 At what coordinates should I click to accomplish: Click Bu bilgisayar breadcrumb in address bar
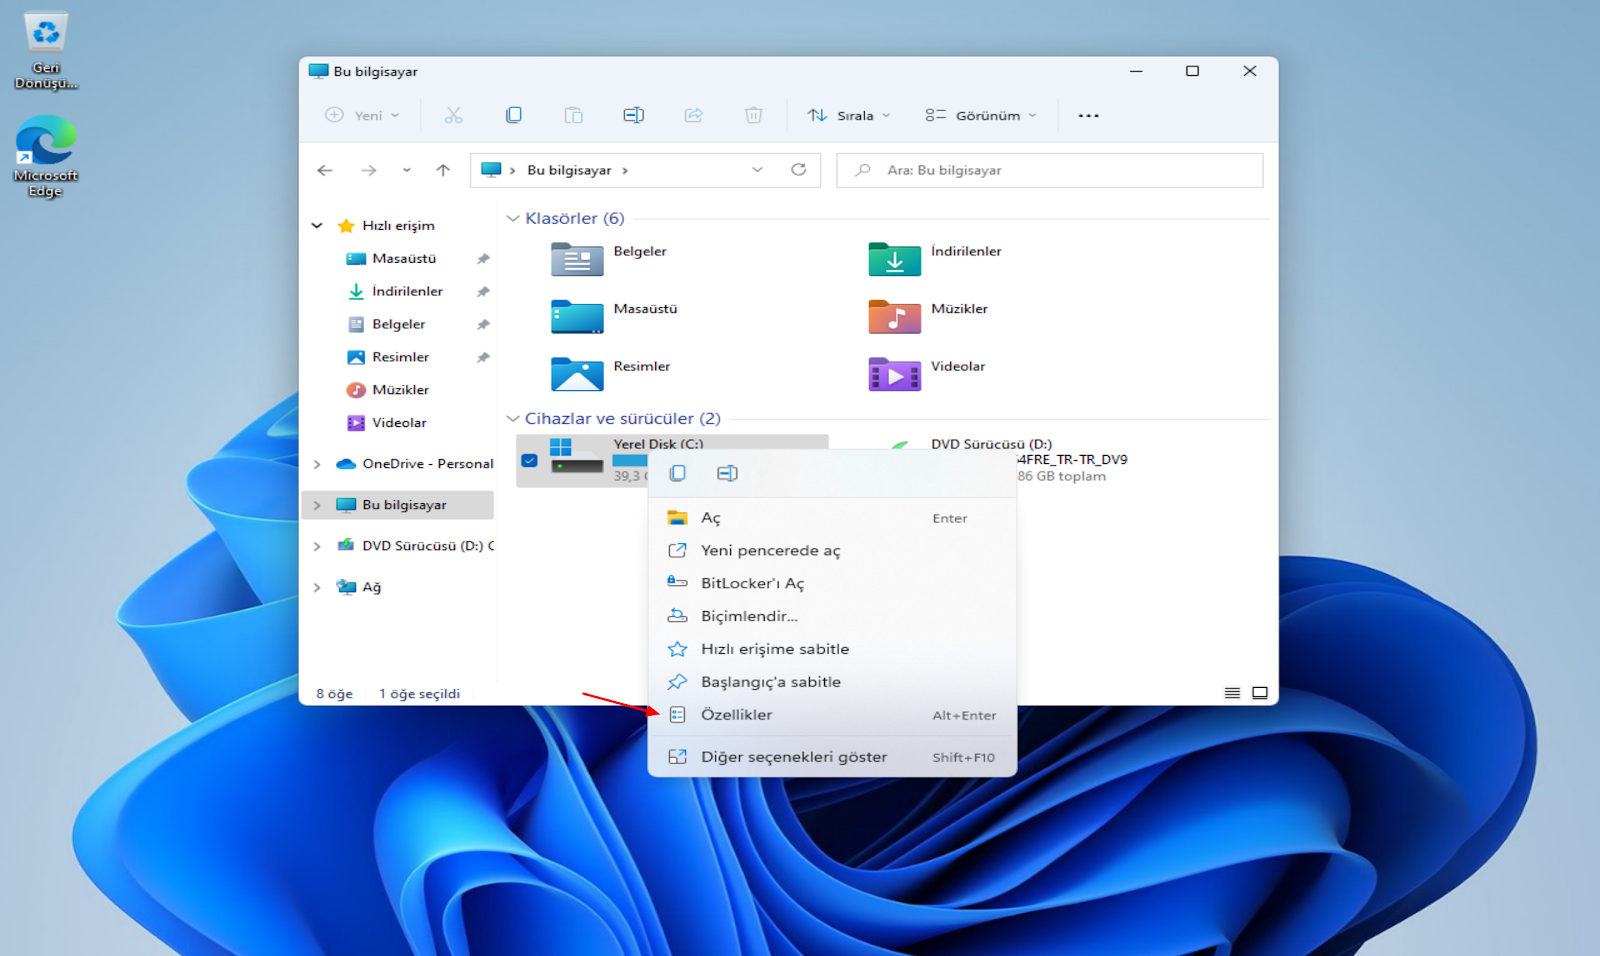tap(569, 170)
